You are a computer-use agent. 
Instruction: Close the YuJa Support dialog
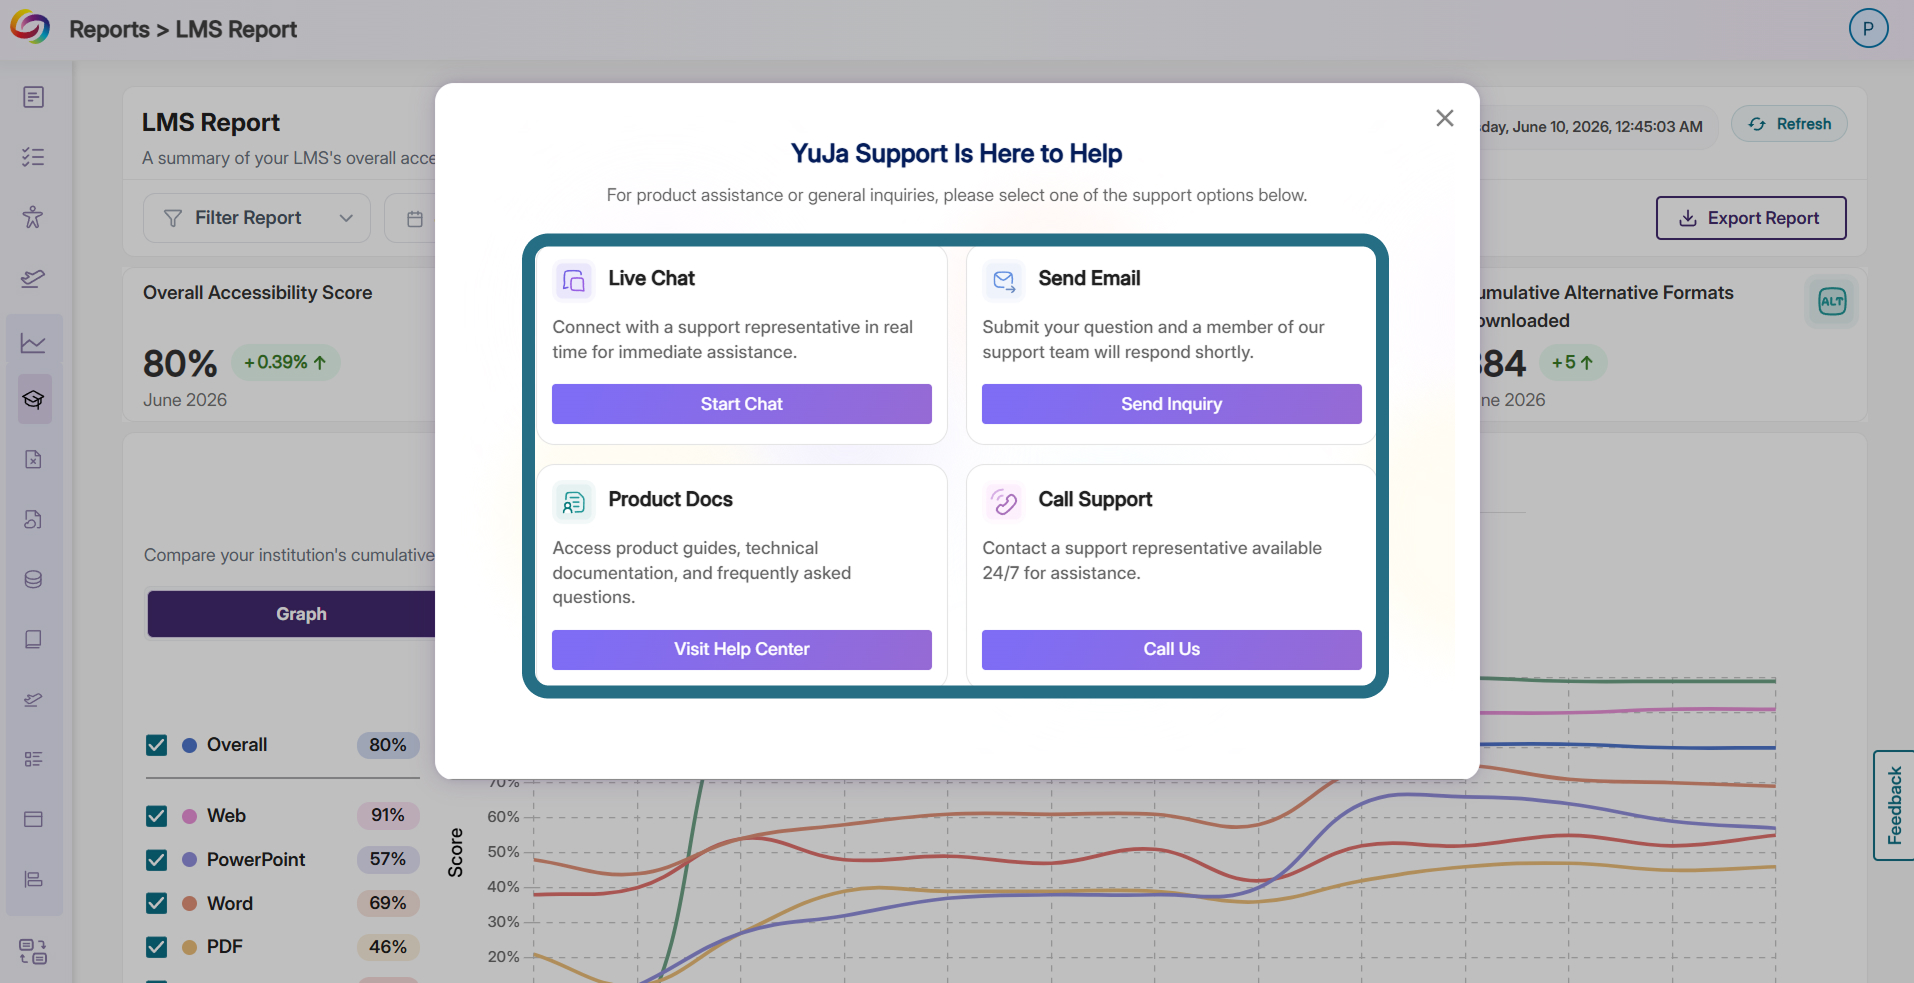point(1445,118)
